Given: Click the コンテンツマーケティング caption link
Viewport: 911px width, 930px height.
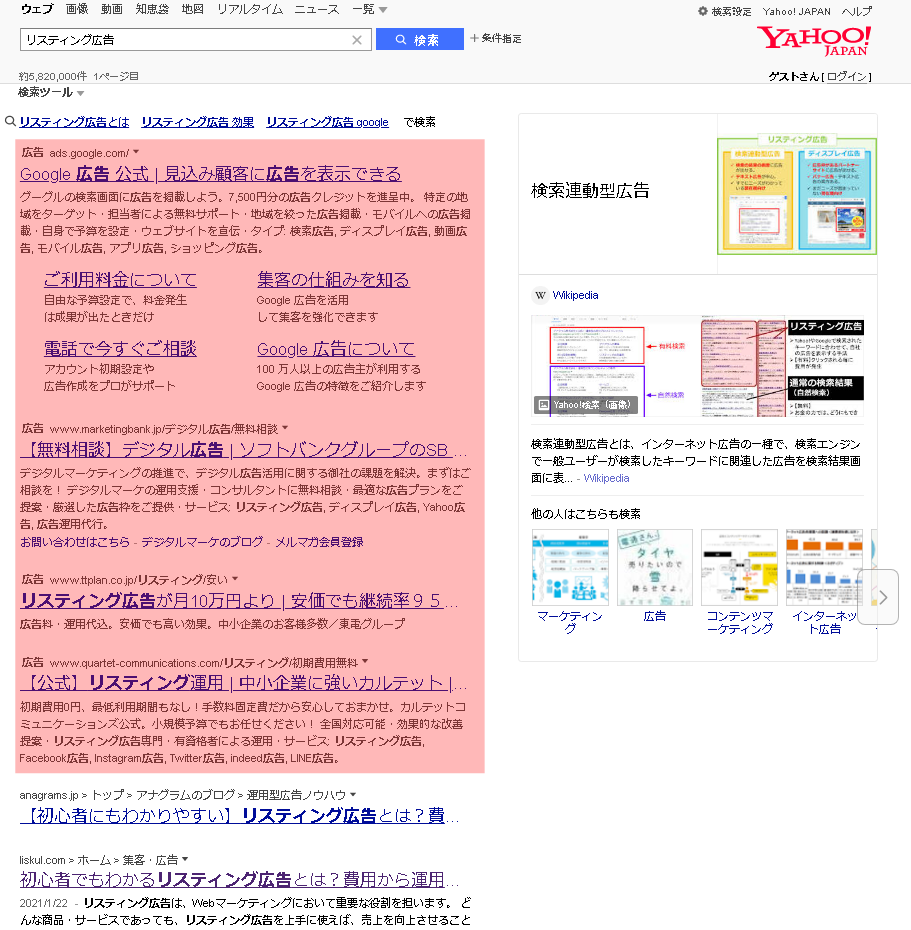Looking at the screenshot, I should click(x=740, y=622).
